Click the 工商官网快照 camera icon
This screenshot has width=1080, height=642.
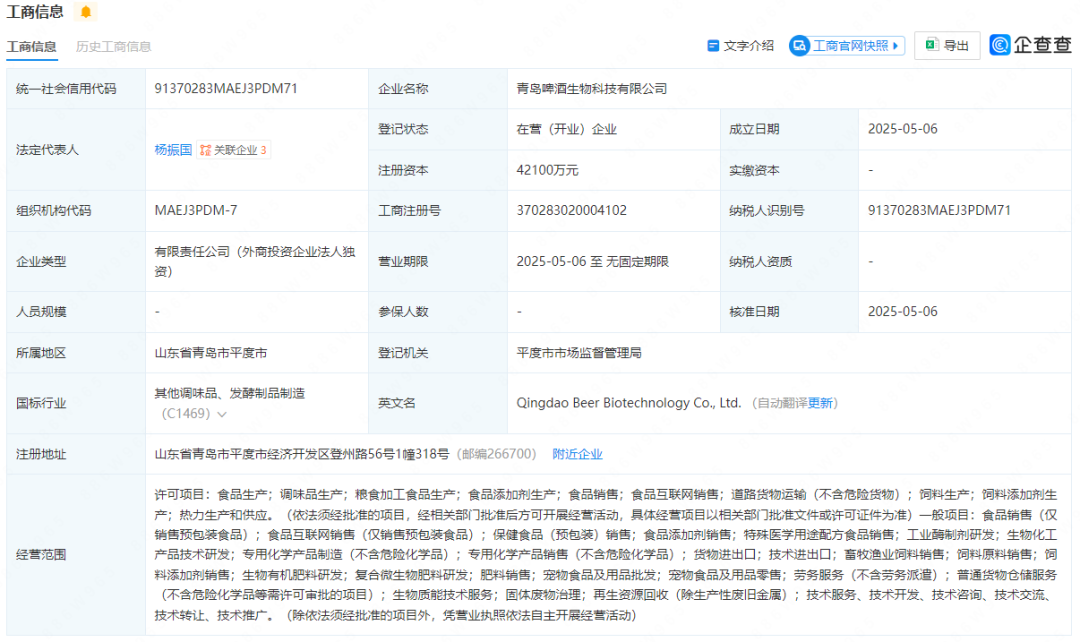tap(799, 46)
